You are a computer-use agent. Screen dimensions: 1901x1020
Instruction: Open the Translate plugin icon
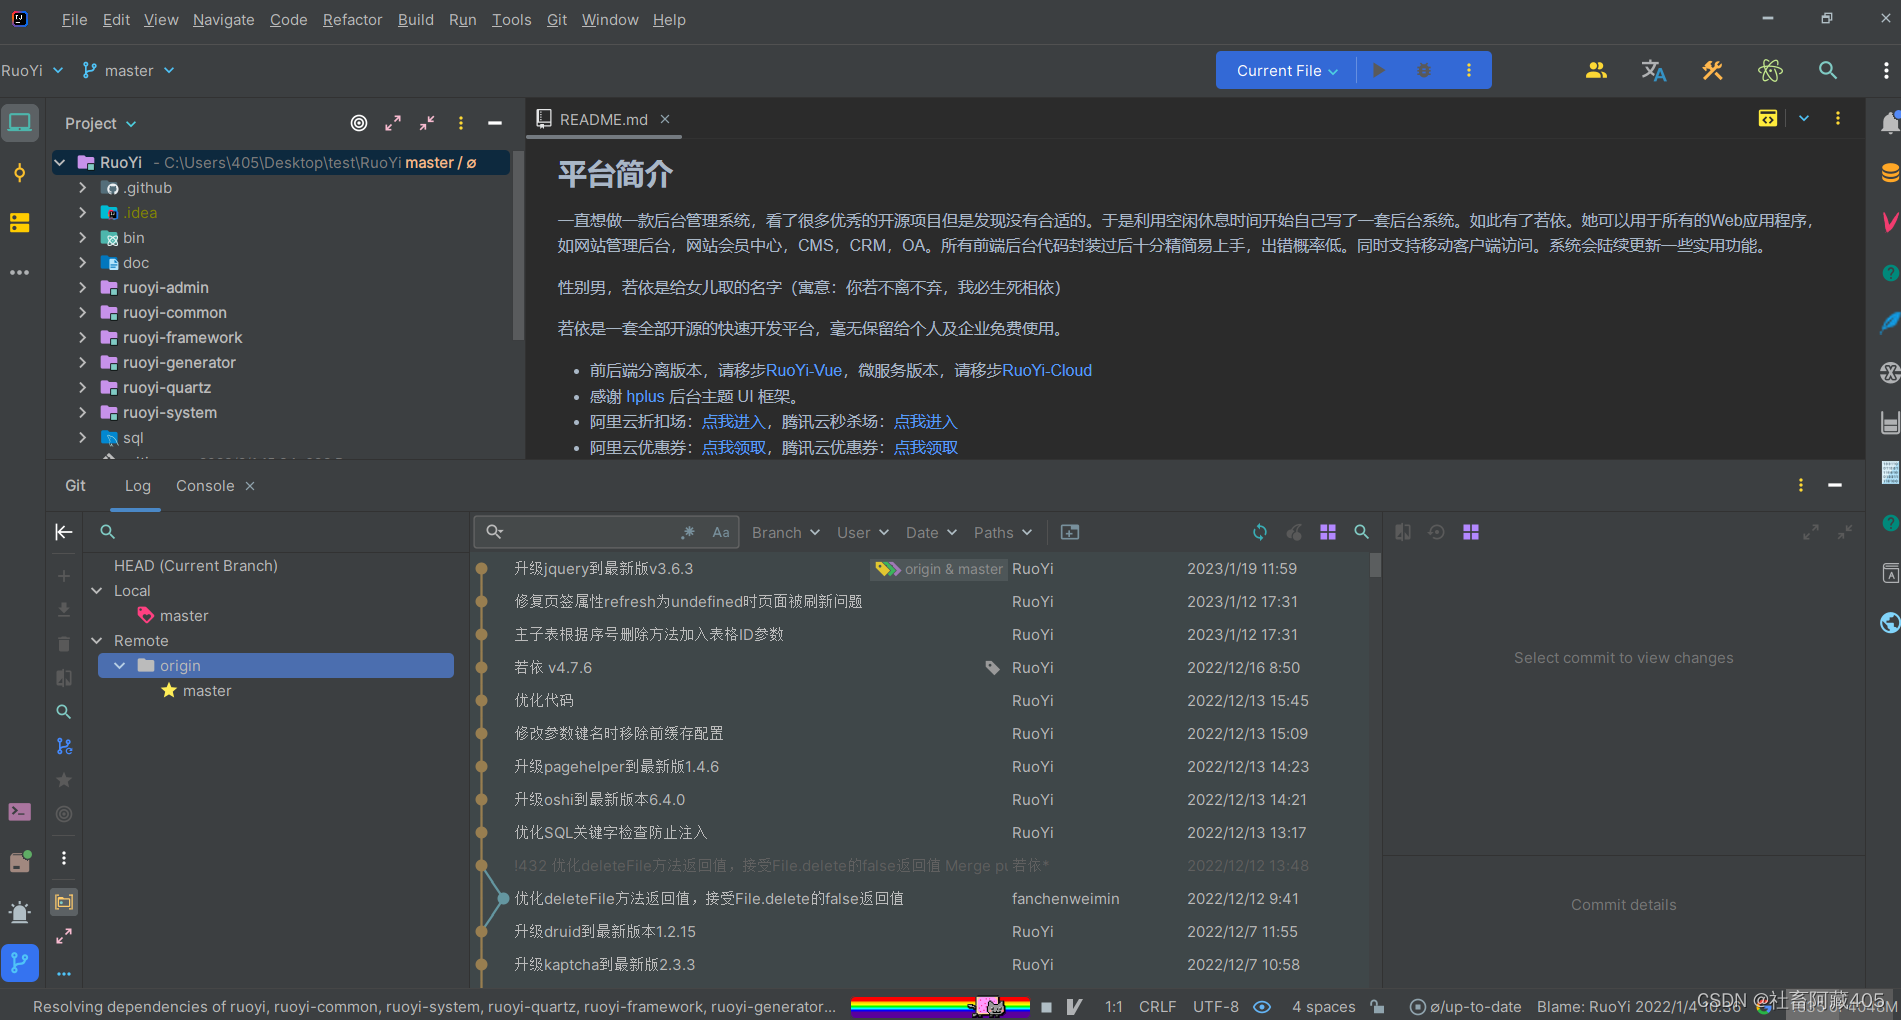click(x=1654, y=70)
